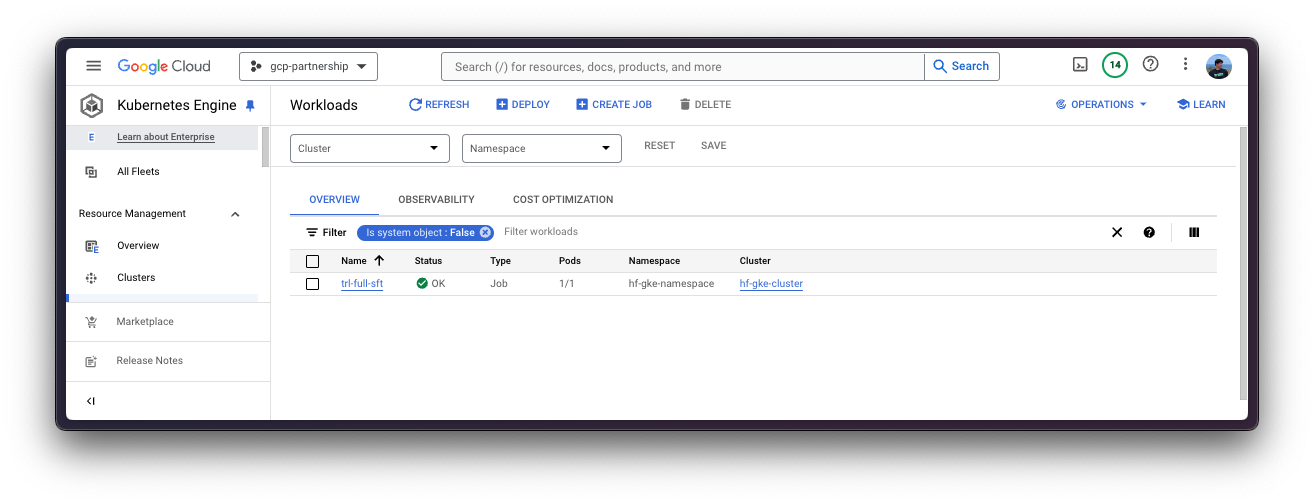Click the Deploy button

click(523, 105)
